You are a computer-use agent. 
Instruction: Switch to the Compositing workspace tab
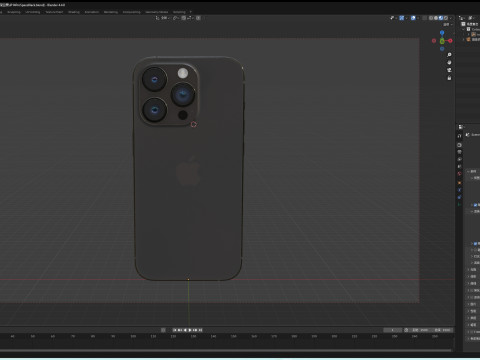[x=132, y=12]
